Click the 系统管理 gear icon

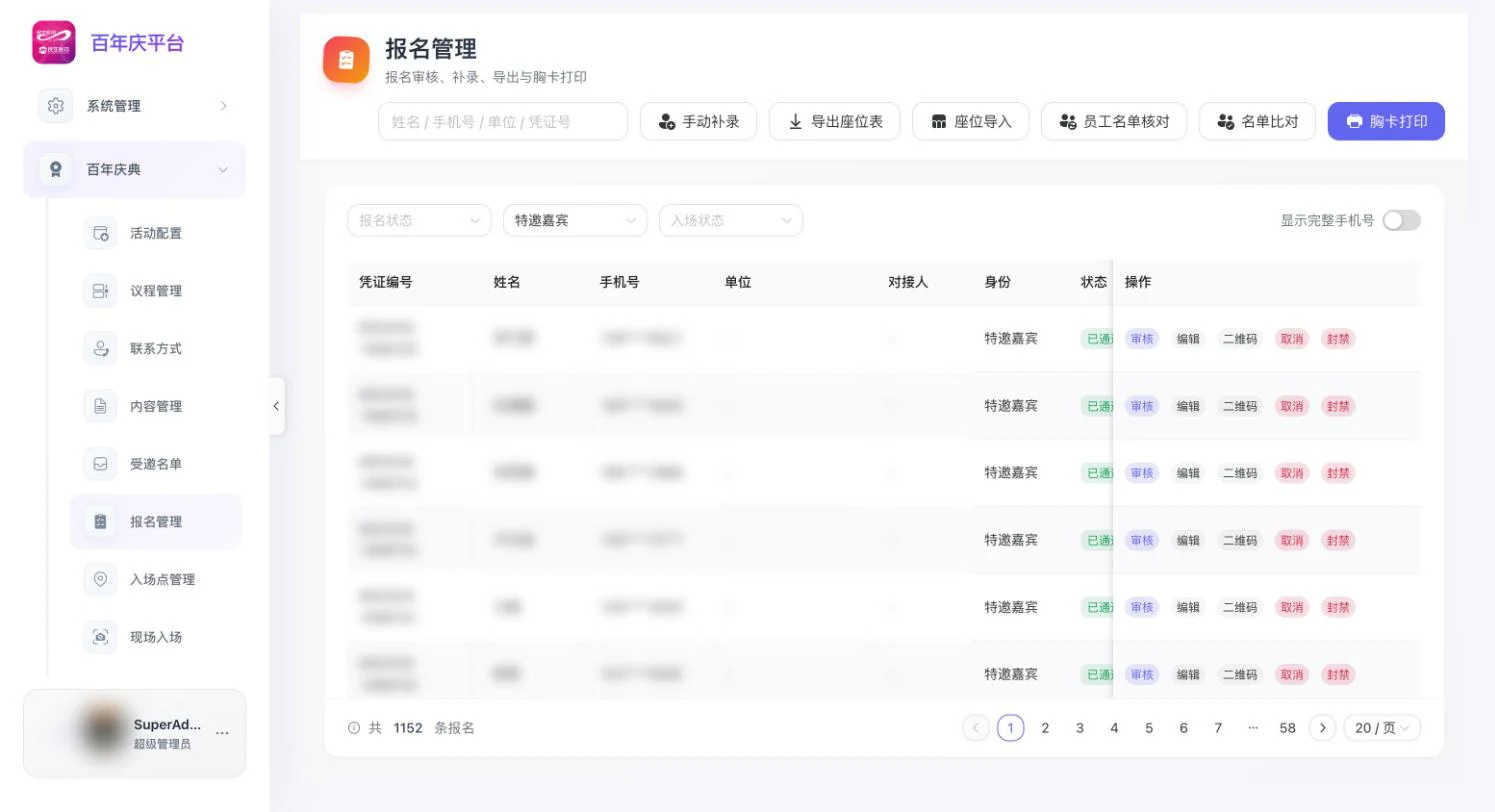pyautogui.click(x=56, y=106)
